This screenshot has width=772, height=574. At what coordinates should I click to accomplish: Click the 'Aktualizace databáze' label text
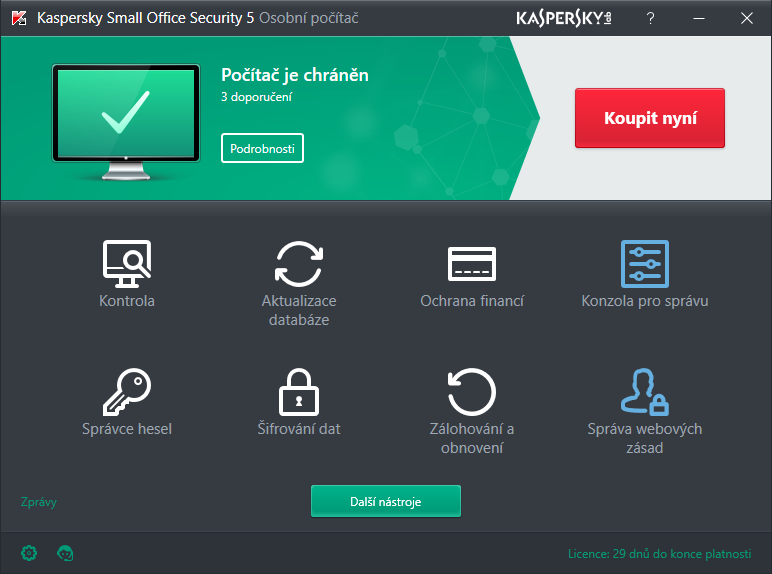[299, 310]
